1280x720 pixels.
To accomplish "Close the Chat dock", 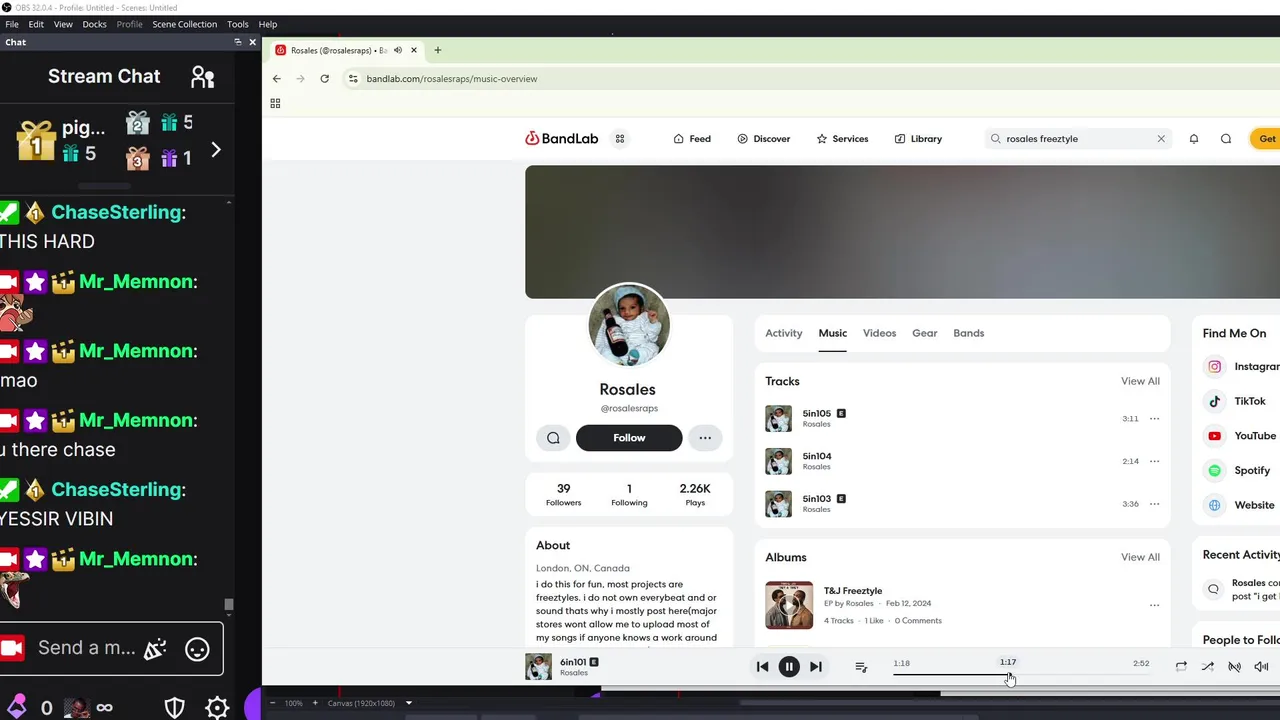I will point(252,42).
